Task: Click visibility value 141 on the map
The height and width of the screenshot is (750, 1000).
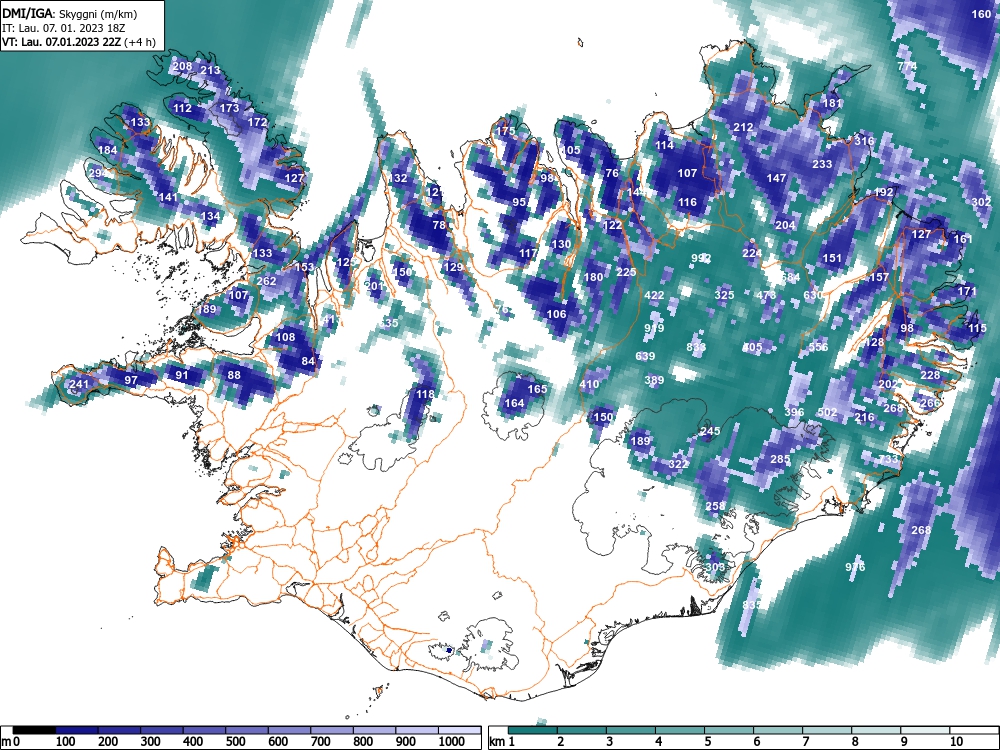Action: [x=168, y=197]
